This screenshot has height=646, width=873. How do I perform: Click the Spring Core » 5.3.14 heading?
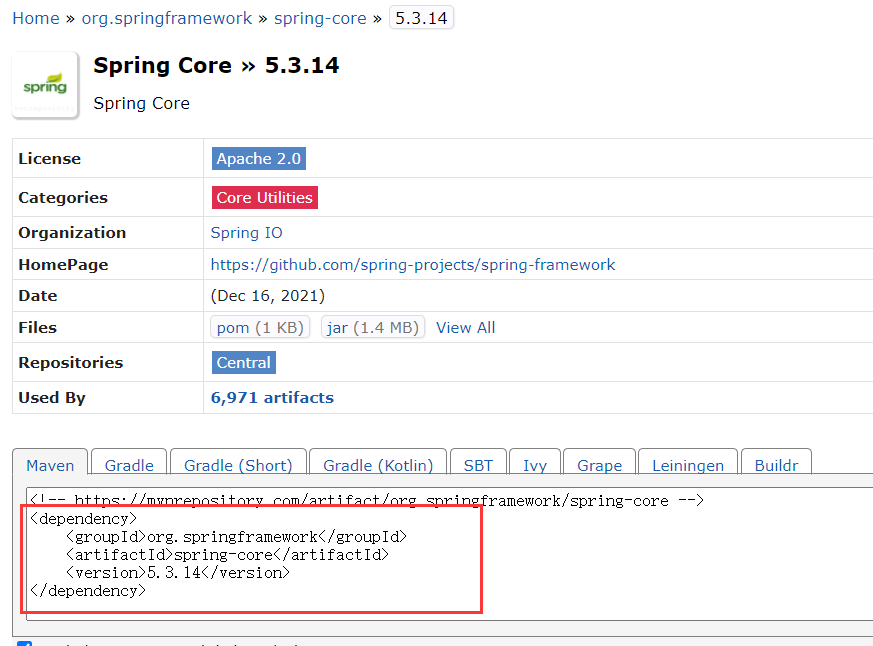point(216,66)
